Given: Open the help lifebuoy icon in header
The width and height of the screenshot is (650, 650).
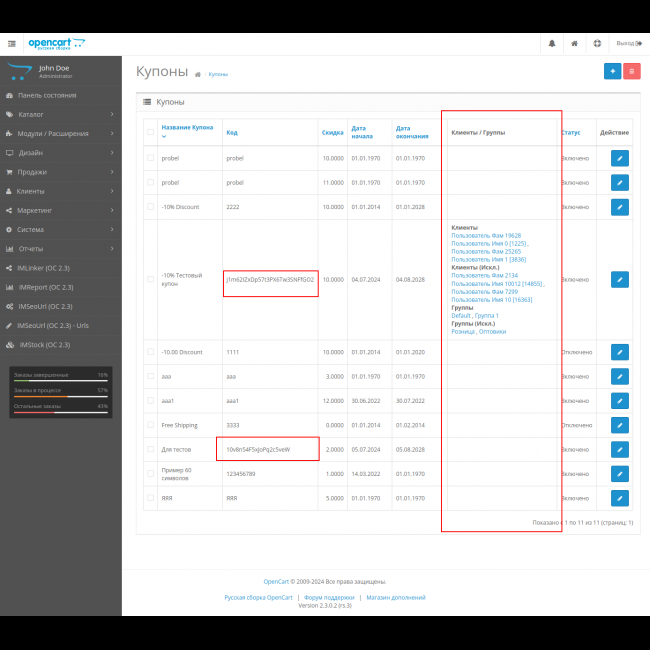Looking at the screenshot, I should (597, 43).
